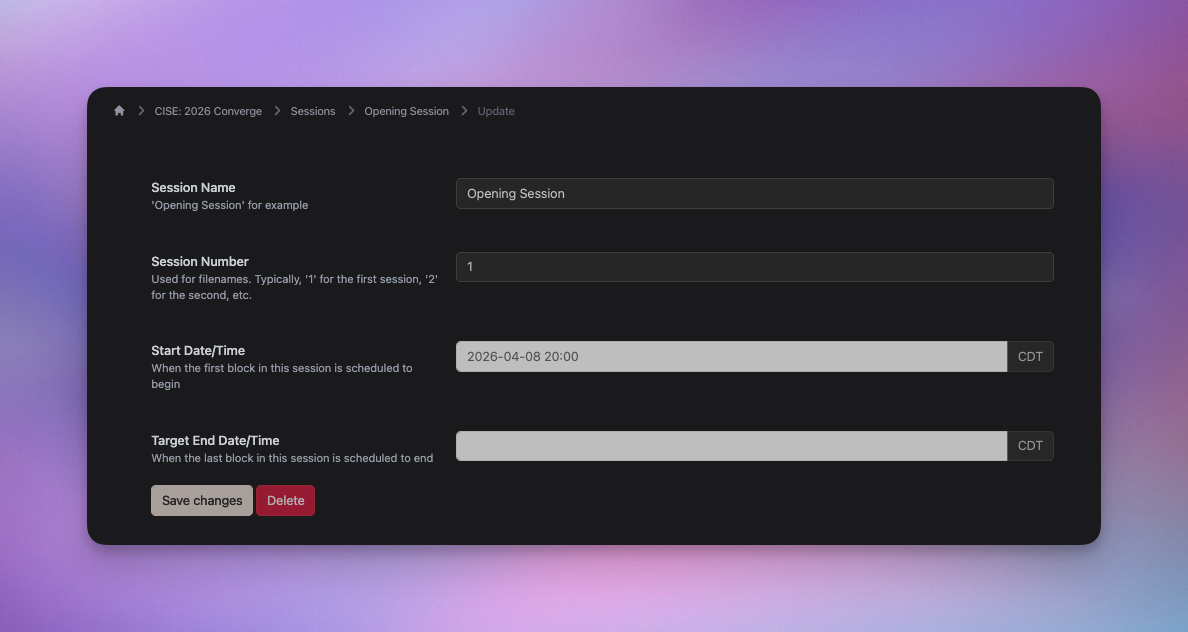Click the CDT timezone tag beside Start Date/Time
Viewport: 1188px width, 632px height.
(x=1030, y=357)
